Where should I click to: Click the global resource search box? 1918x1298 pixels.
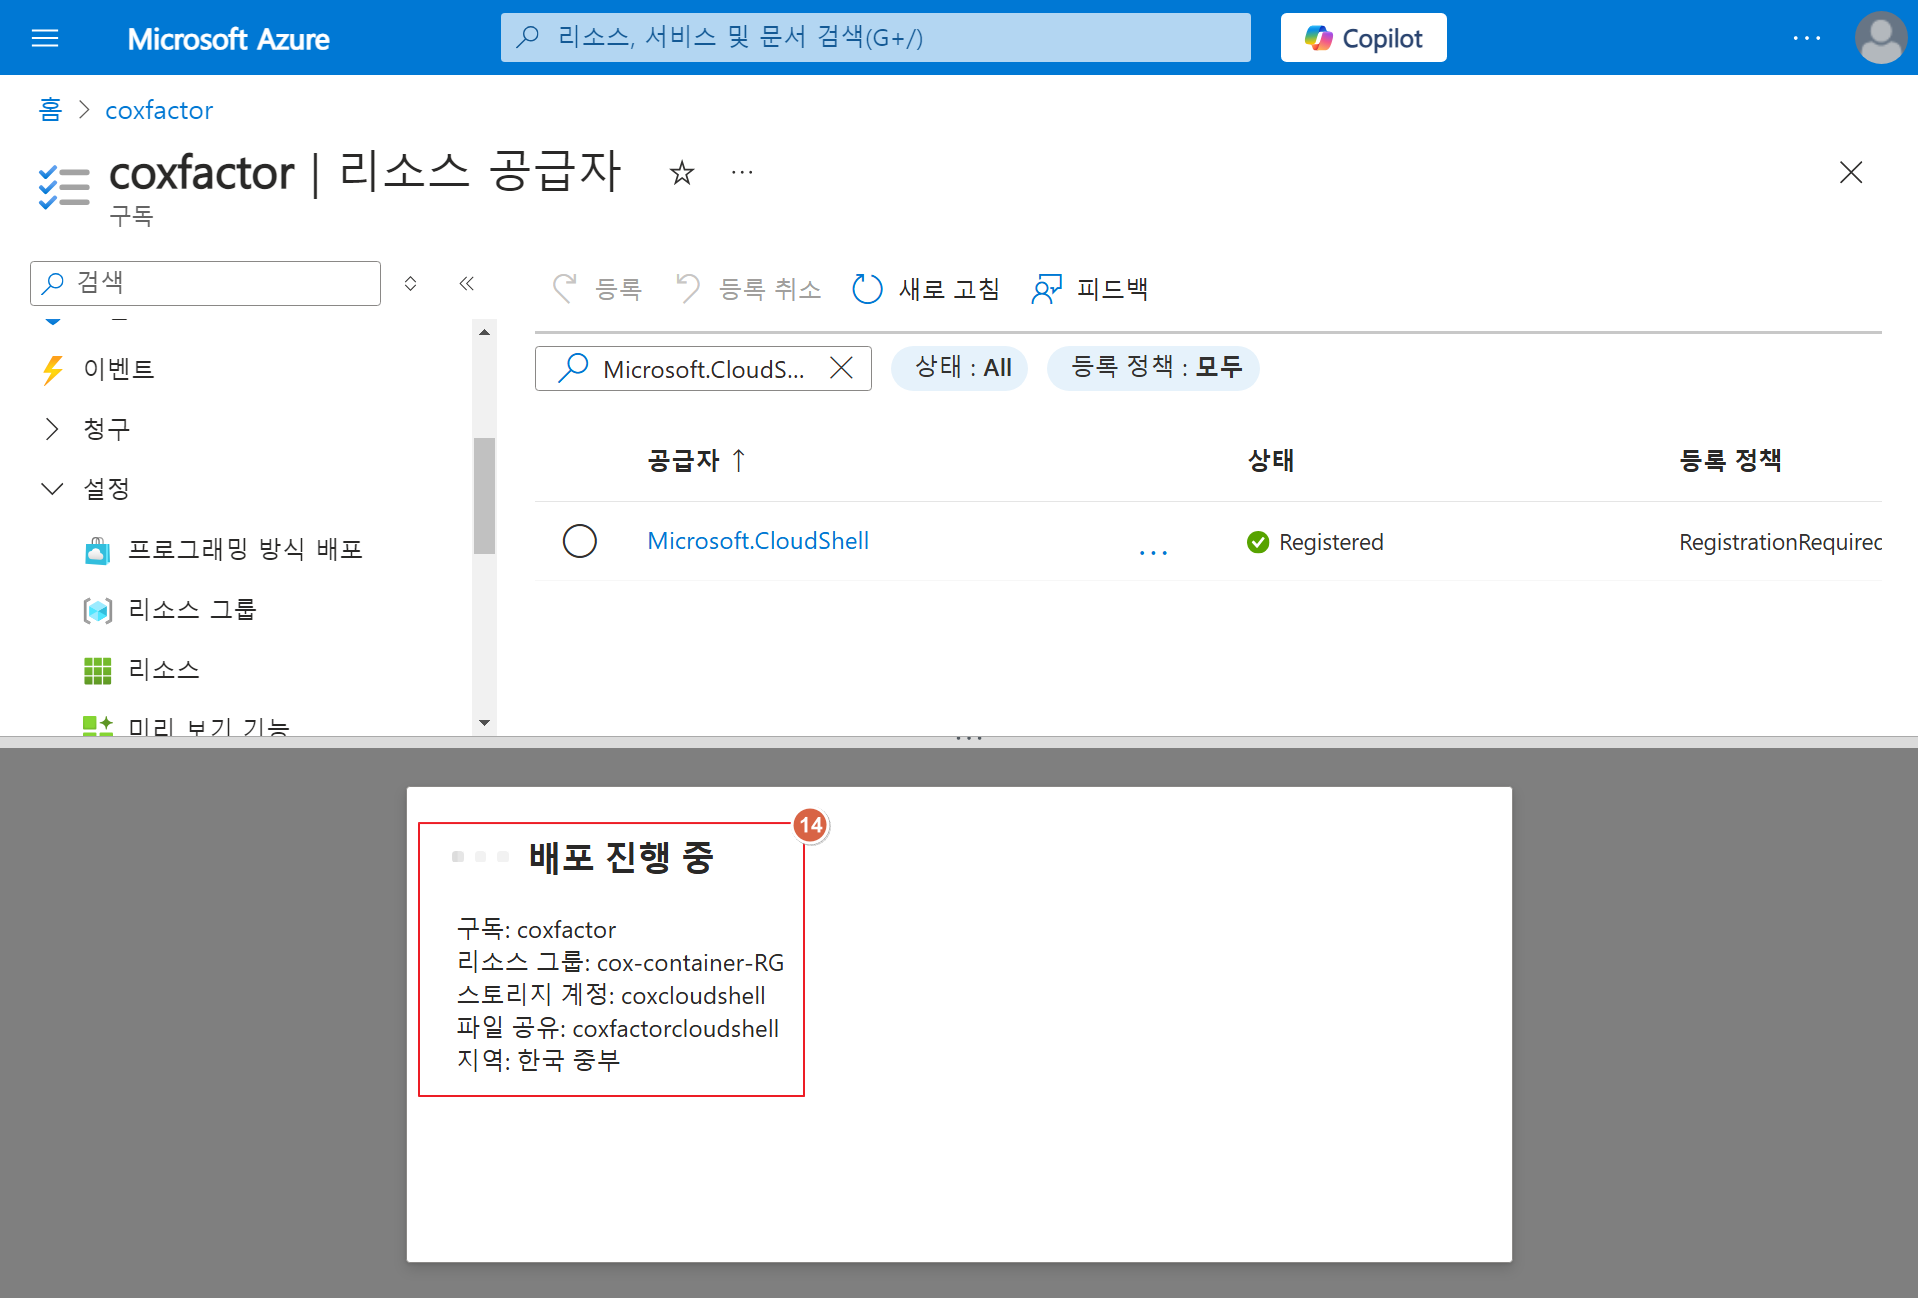coord(875,38)
